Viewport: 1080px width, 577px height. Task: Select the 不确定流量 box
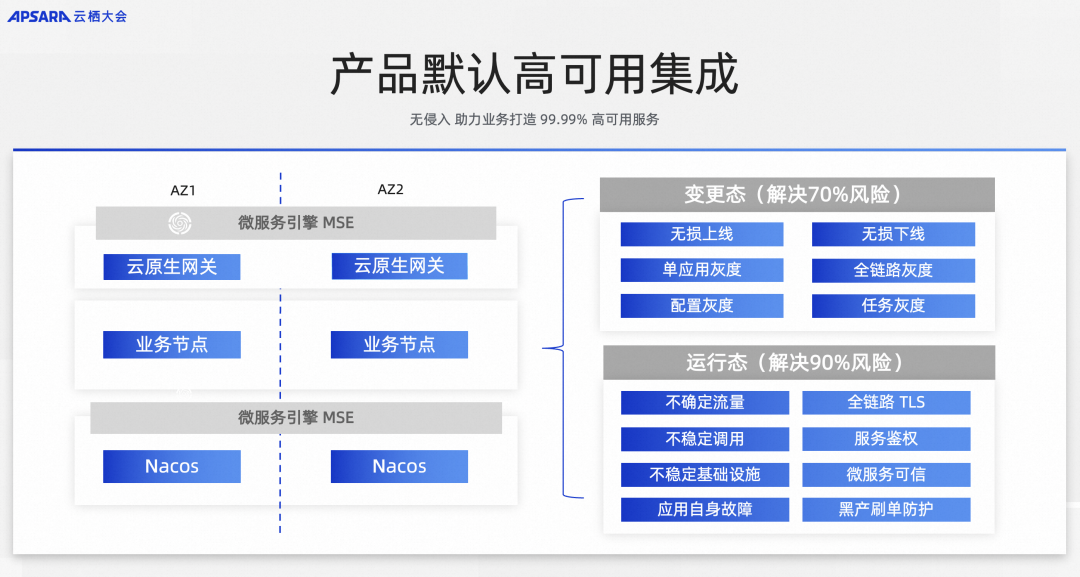pyautogui.click(x=705, y=403)
